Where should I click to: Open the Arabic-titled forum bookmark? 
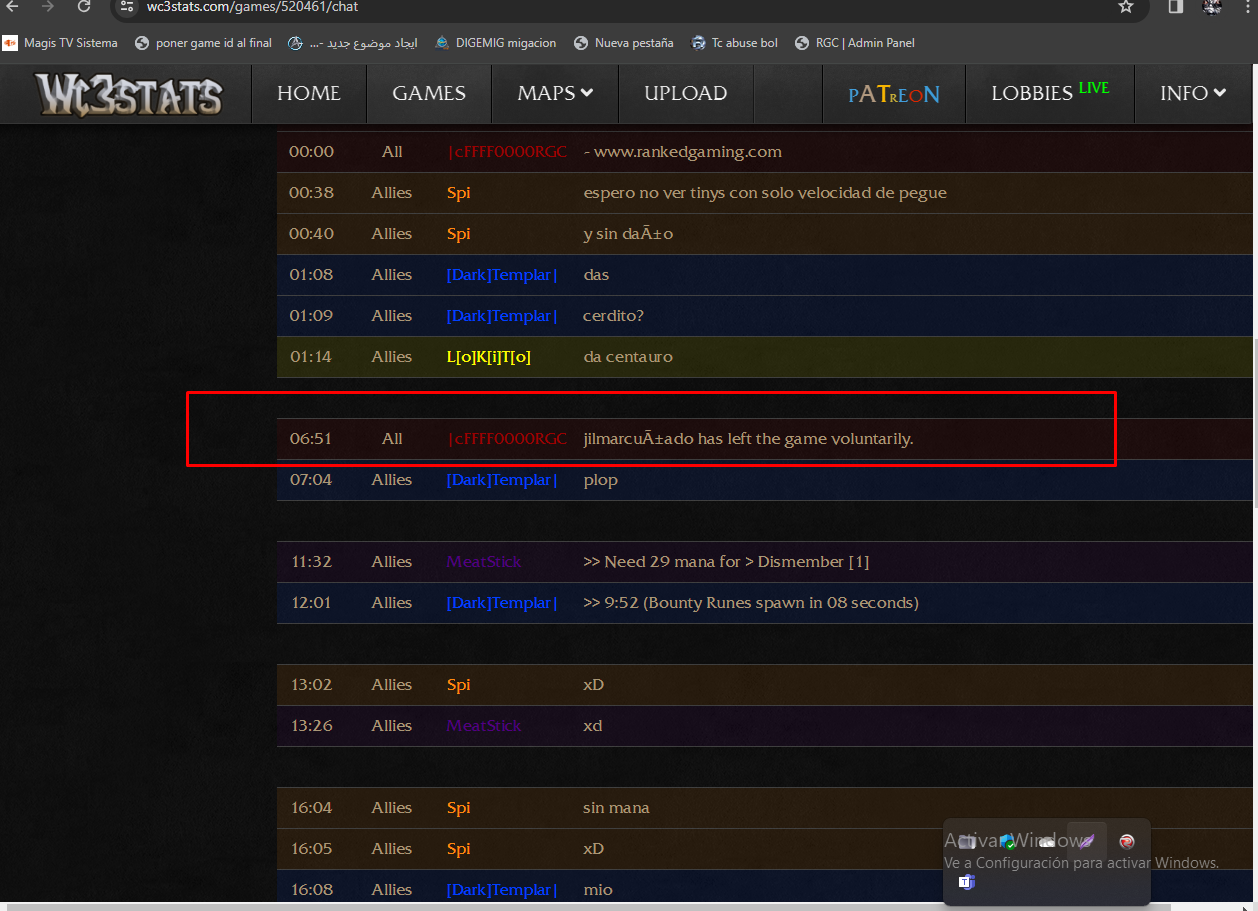click(352, 43)
